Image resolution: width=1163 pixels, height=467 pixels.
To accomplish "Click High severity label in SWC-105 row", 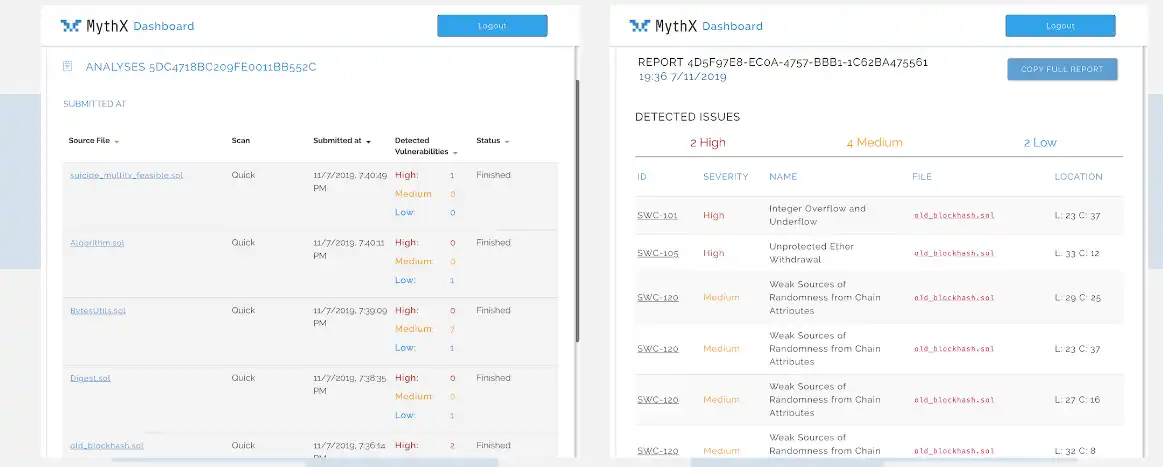I will click(x=714, y=253).
